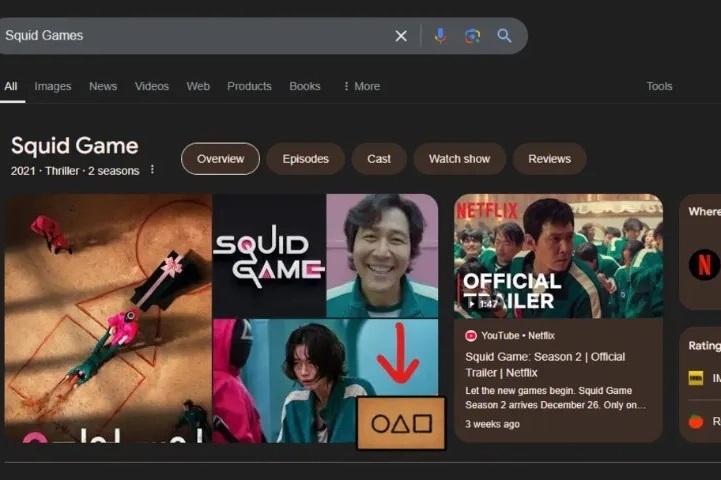Click the IMDb rating icon
The height and width of the screenshot is (480, 721).
[x=696, y=378]
